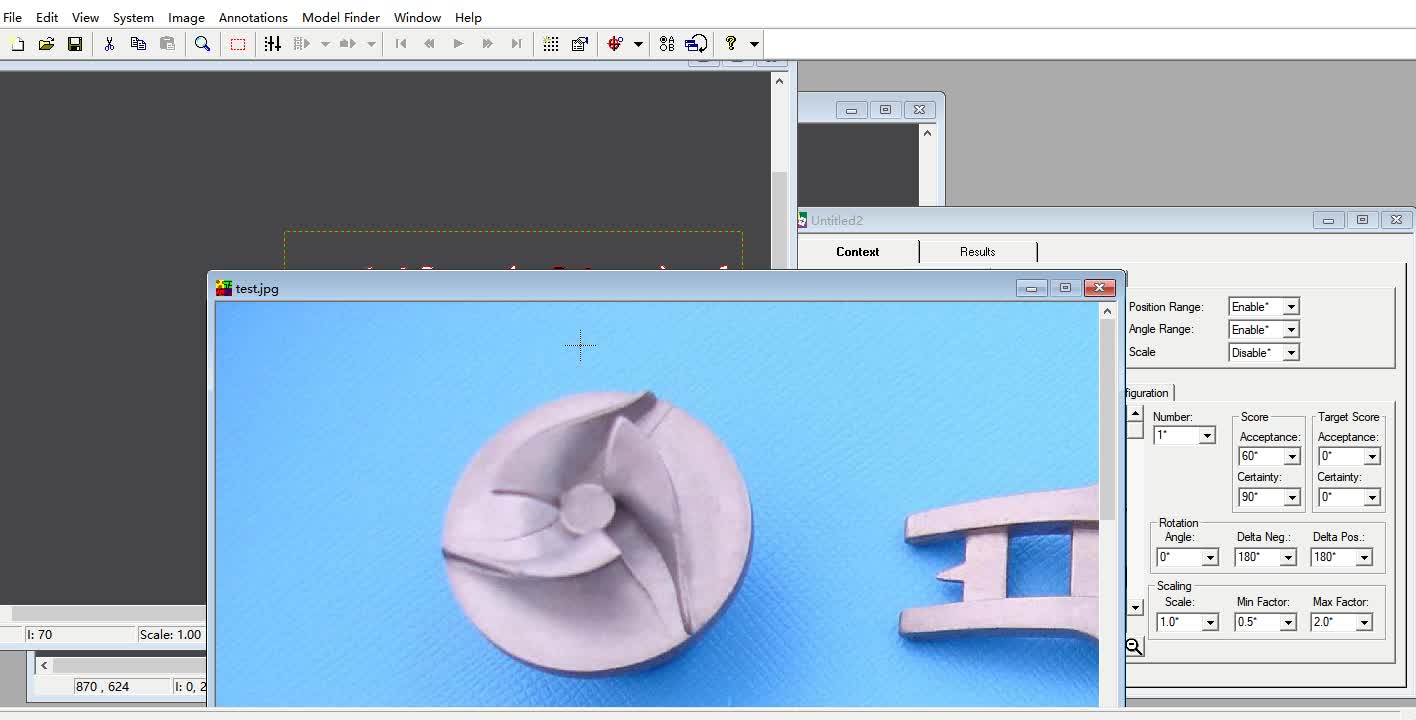Click test.jpg window's vertical scrollbar thumb

(x=1107, y=420)
